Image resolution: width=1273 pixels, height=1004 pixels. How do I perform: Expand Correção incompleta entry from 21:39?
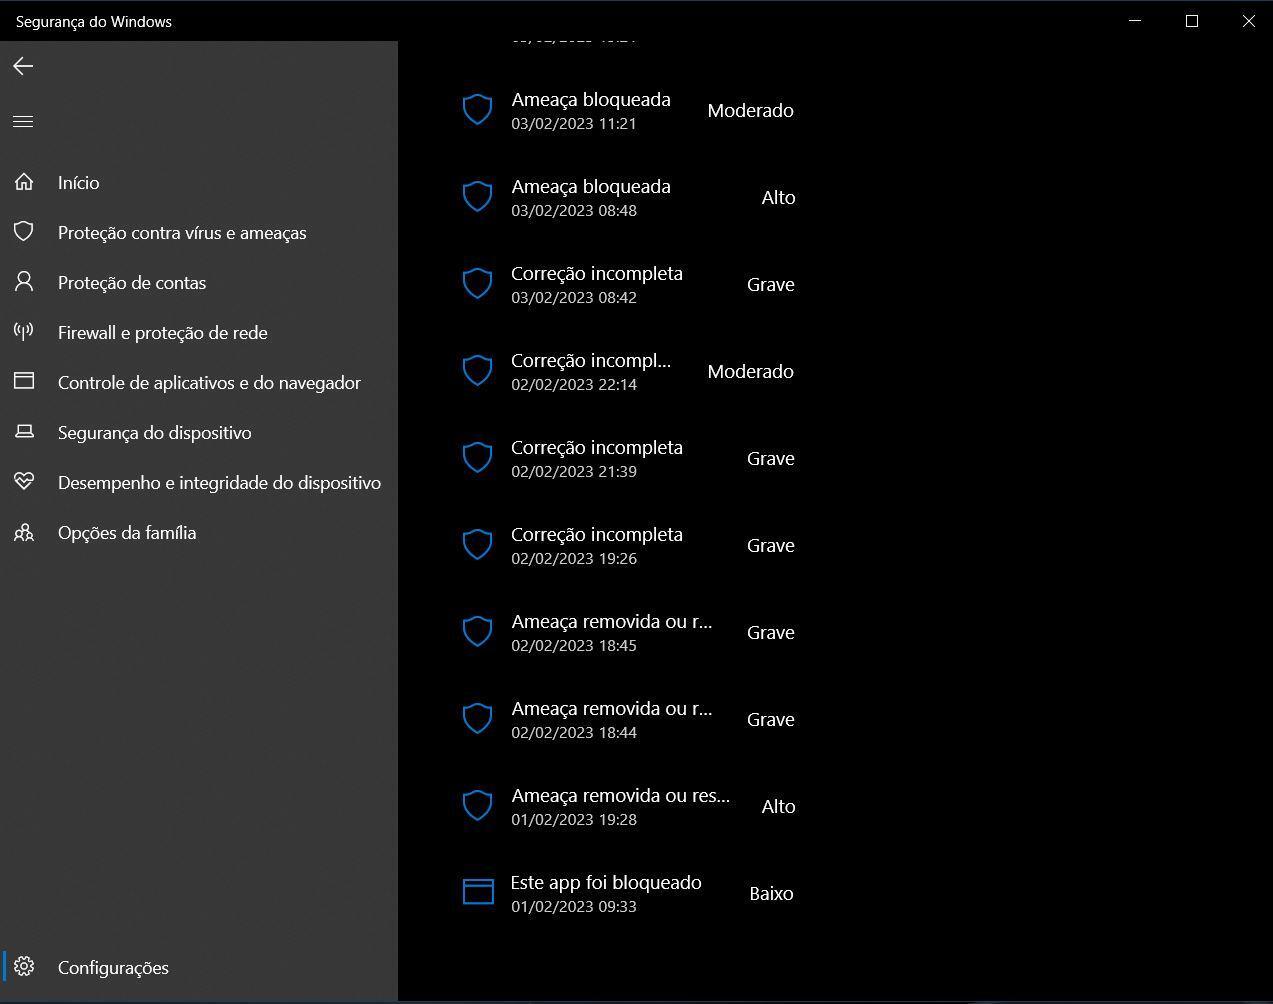click(629, 458)
